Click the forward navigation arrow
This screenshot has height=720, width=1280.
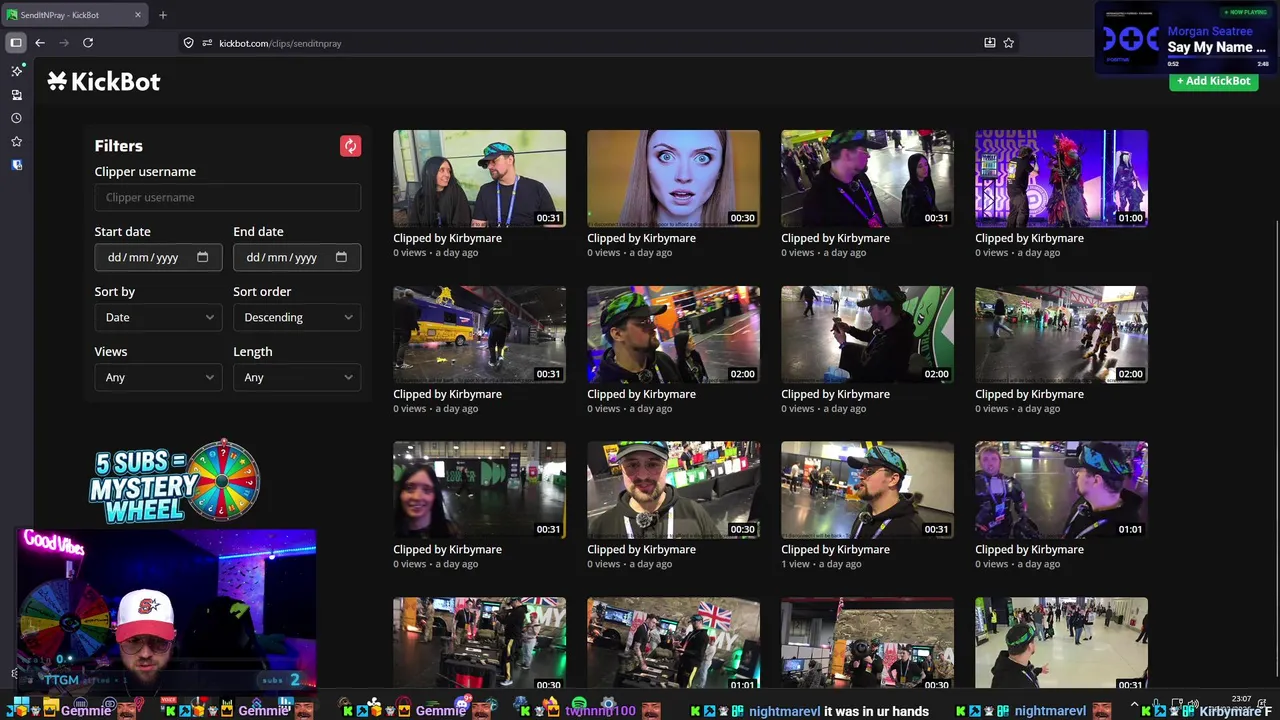(x=64, y=43)
